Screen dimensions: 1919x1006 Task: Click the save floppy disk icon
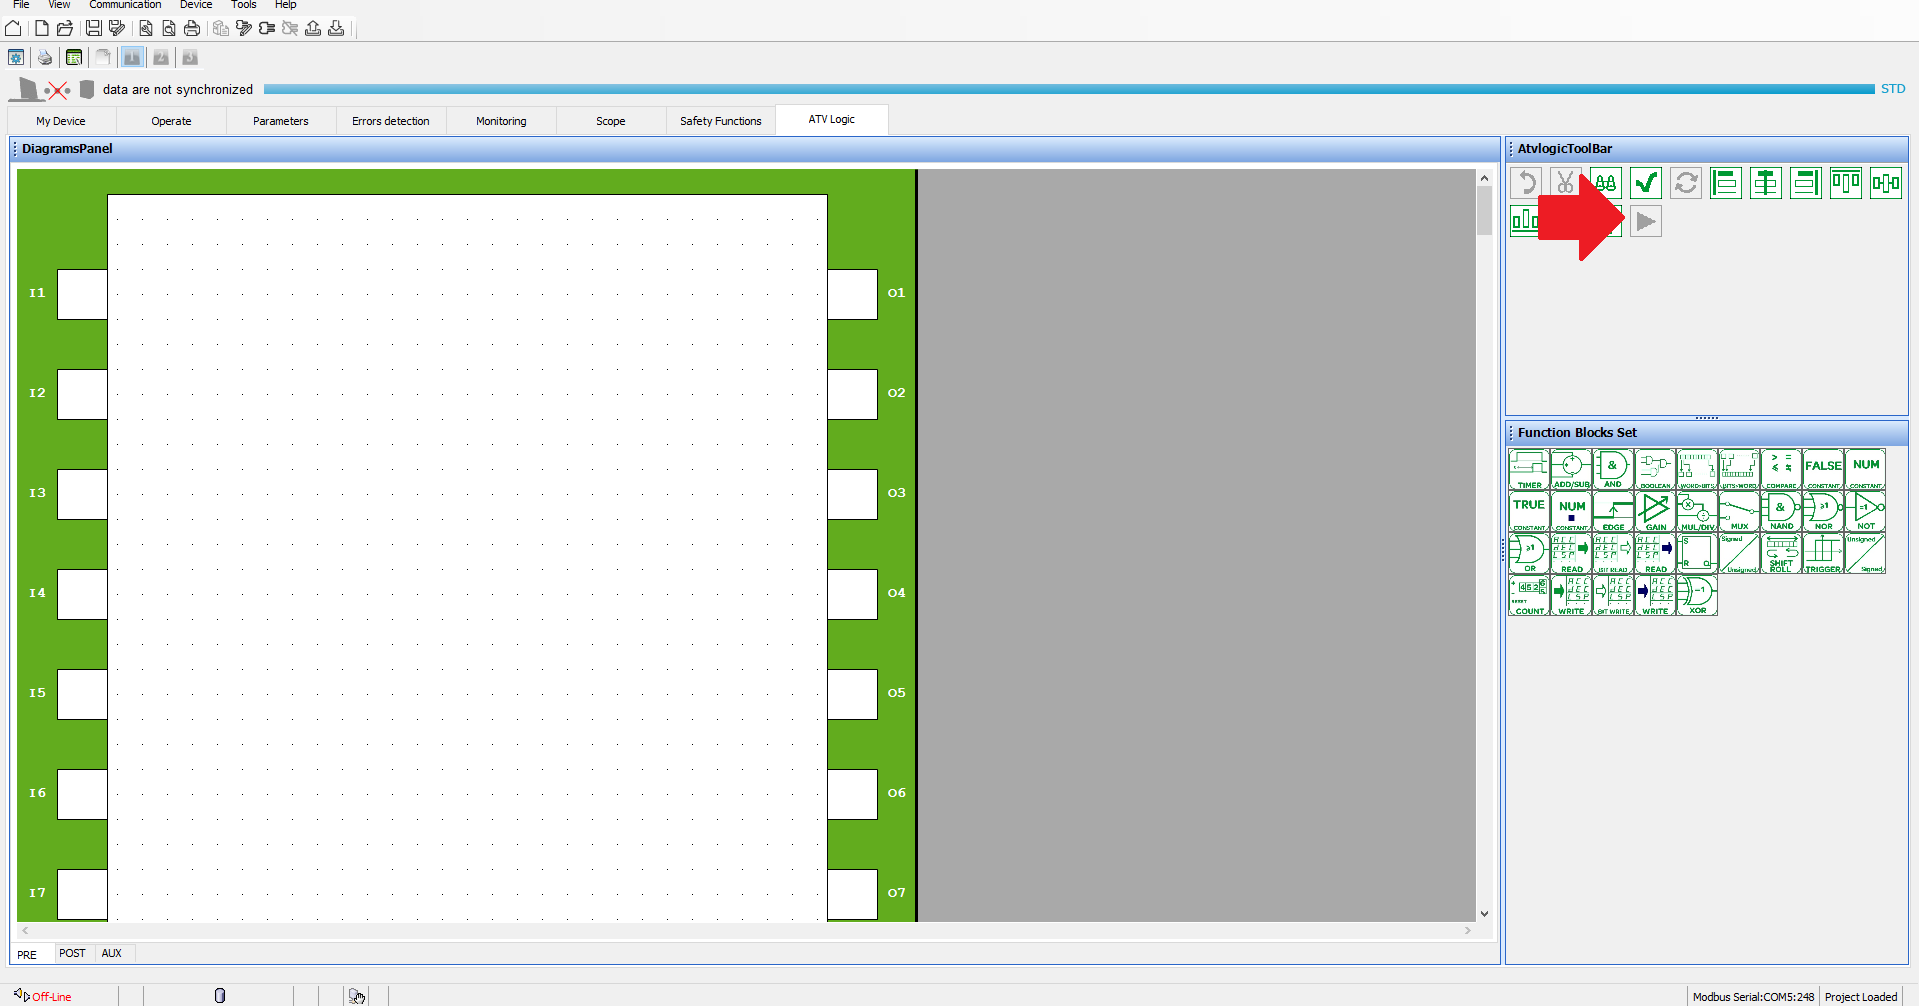point(94,28)
